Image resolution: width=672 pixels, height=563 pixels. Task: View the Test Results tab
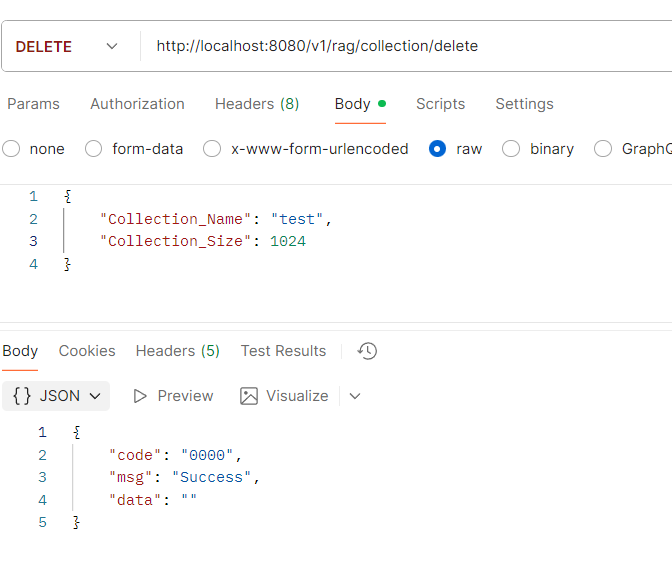click(x=283, y=351)
